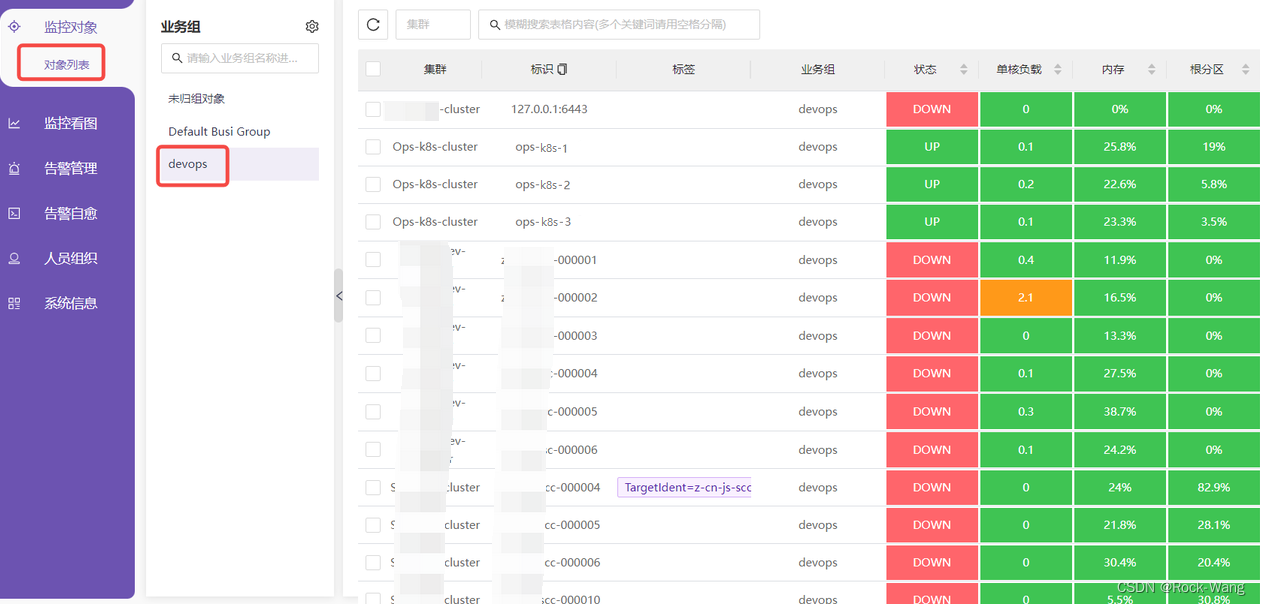Focus the table fuzzy search field
Viewport: 1261px width, 605px height.
point(619,25)
